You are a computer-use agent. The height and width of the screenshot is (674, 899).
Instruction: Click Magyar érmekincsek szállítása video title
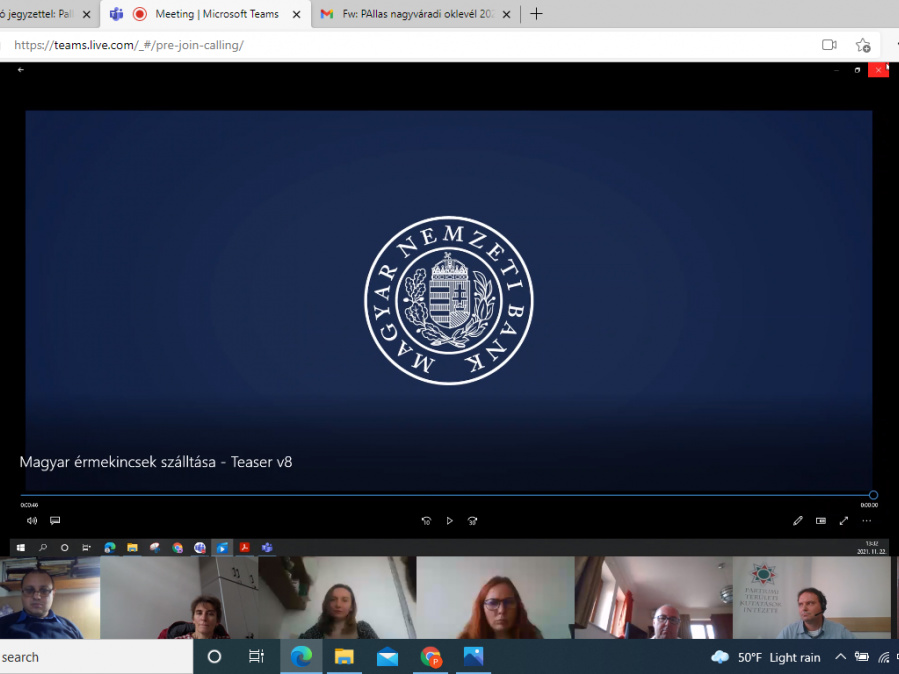coord(156,462)
